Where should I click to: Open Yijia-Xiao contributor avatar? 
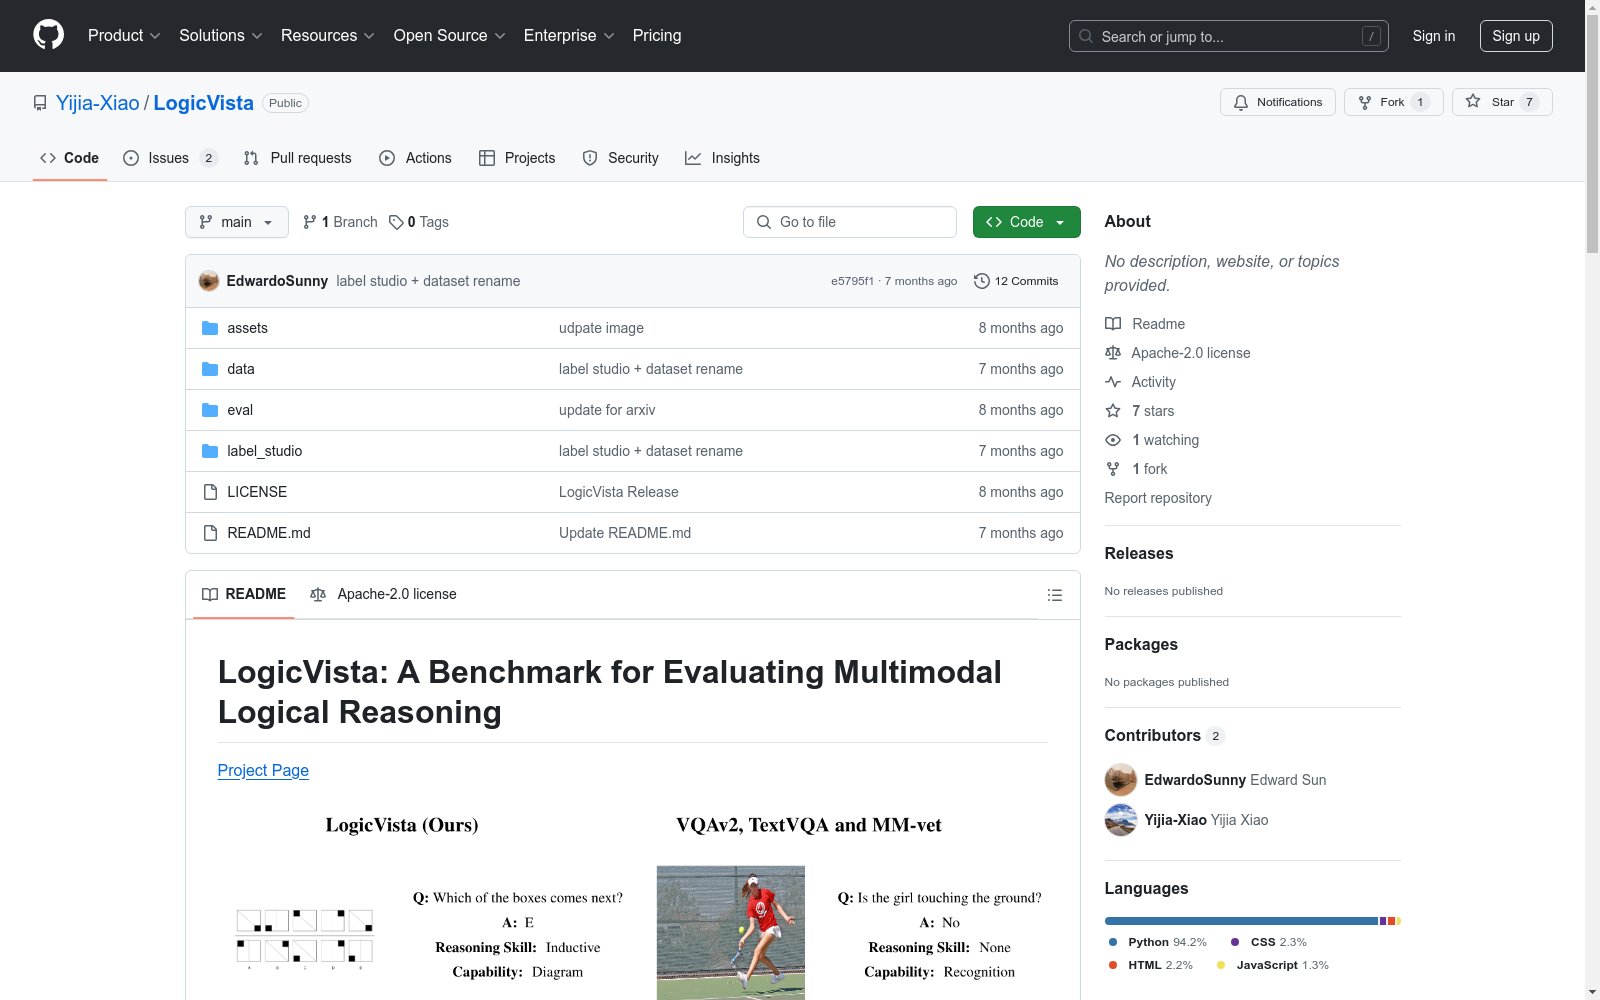[x=1120, y=820]
